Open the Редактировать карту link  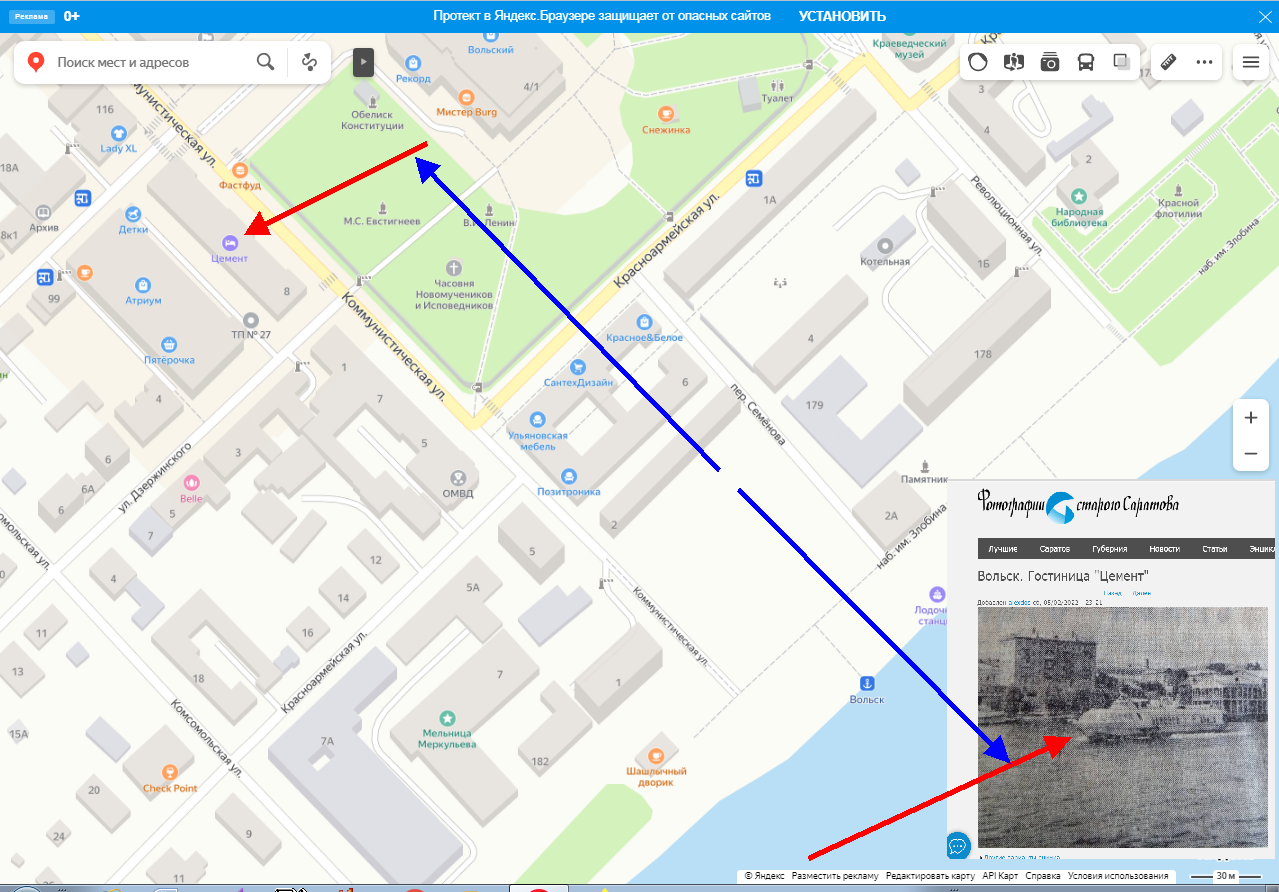(930, 876)
